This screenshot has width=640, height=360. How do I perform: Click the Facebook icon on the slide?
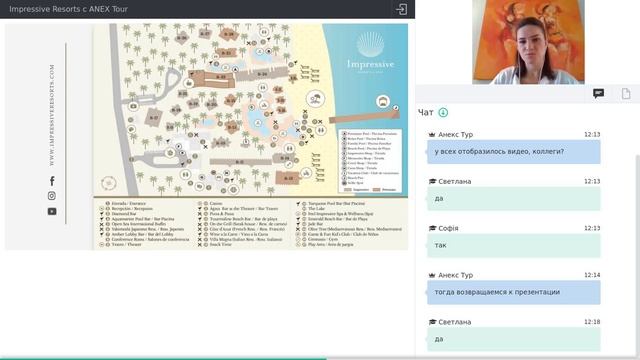point(52,180)
